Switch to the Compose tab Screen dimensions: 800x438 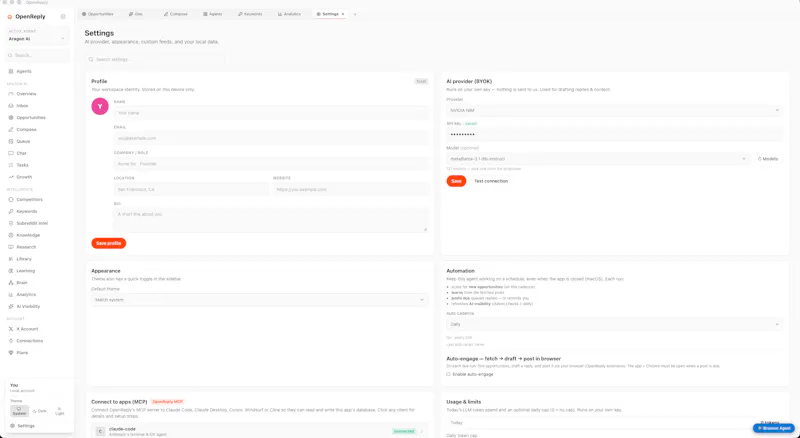coord(176,14)
